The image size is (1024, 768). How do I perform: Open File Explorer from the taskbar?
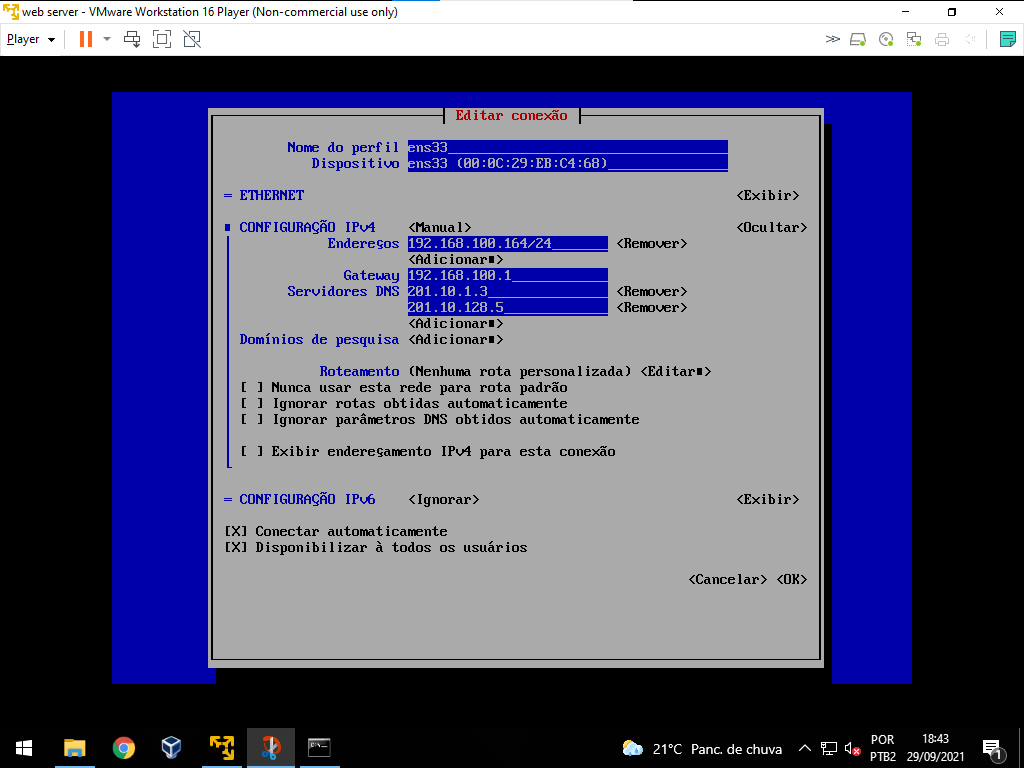click(x=74, y=748)
